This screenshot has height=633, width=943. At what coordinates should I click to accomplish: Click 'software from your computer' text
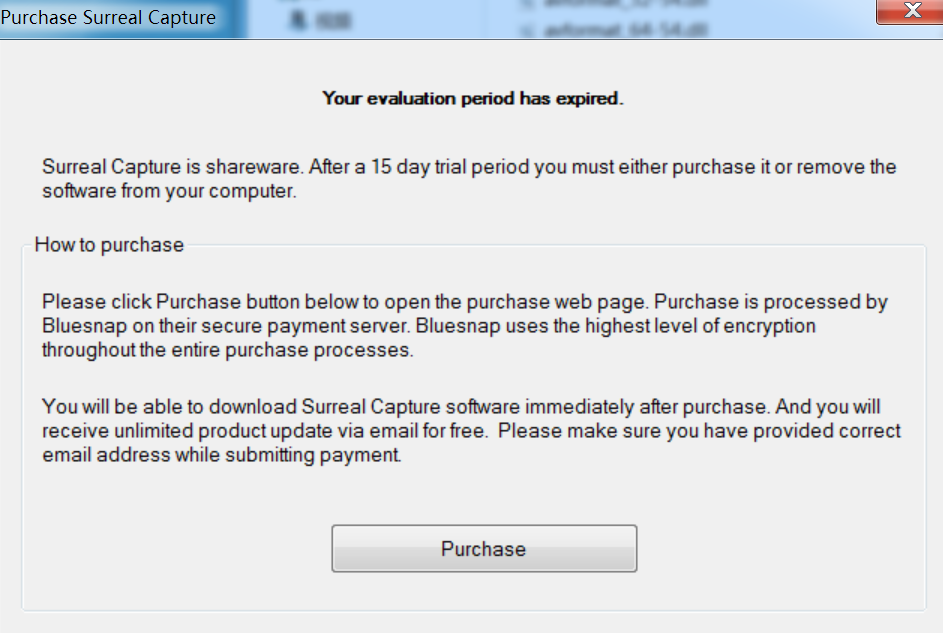point(169,191)
